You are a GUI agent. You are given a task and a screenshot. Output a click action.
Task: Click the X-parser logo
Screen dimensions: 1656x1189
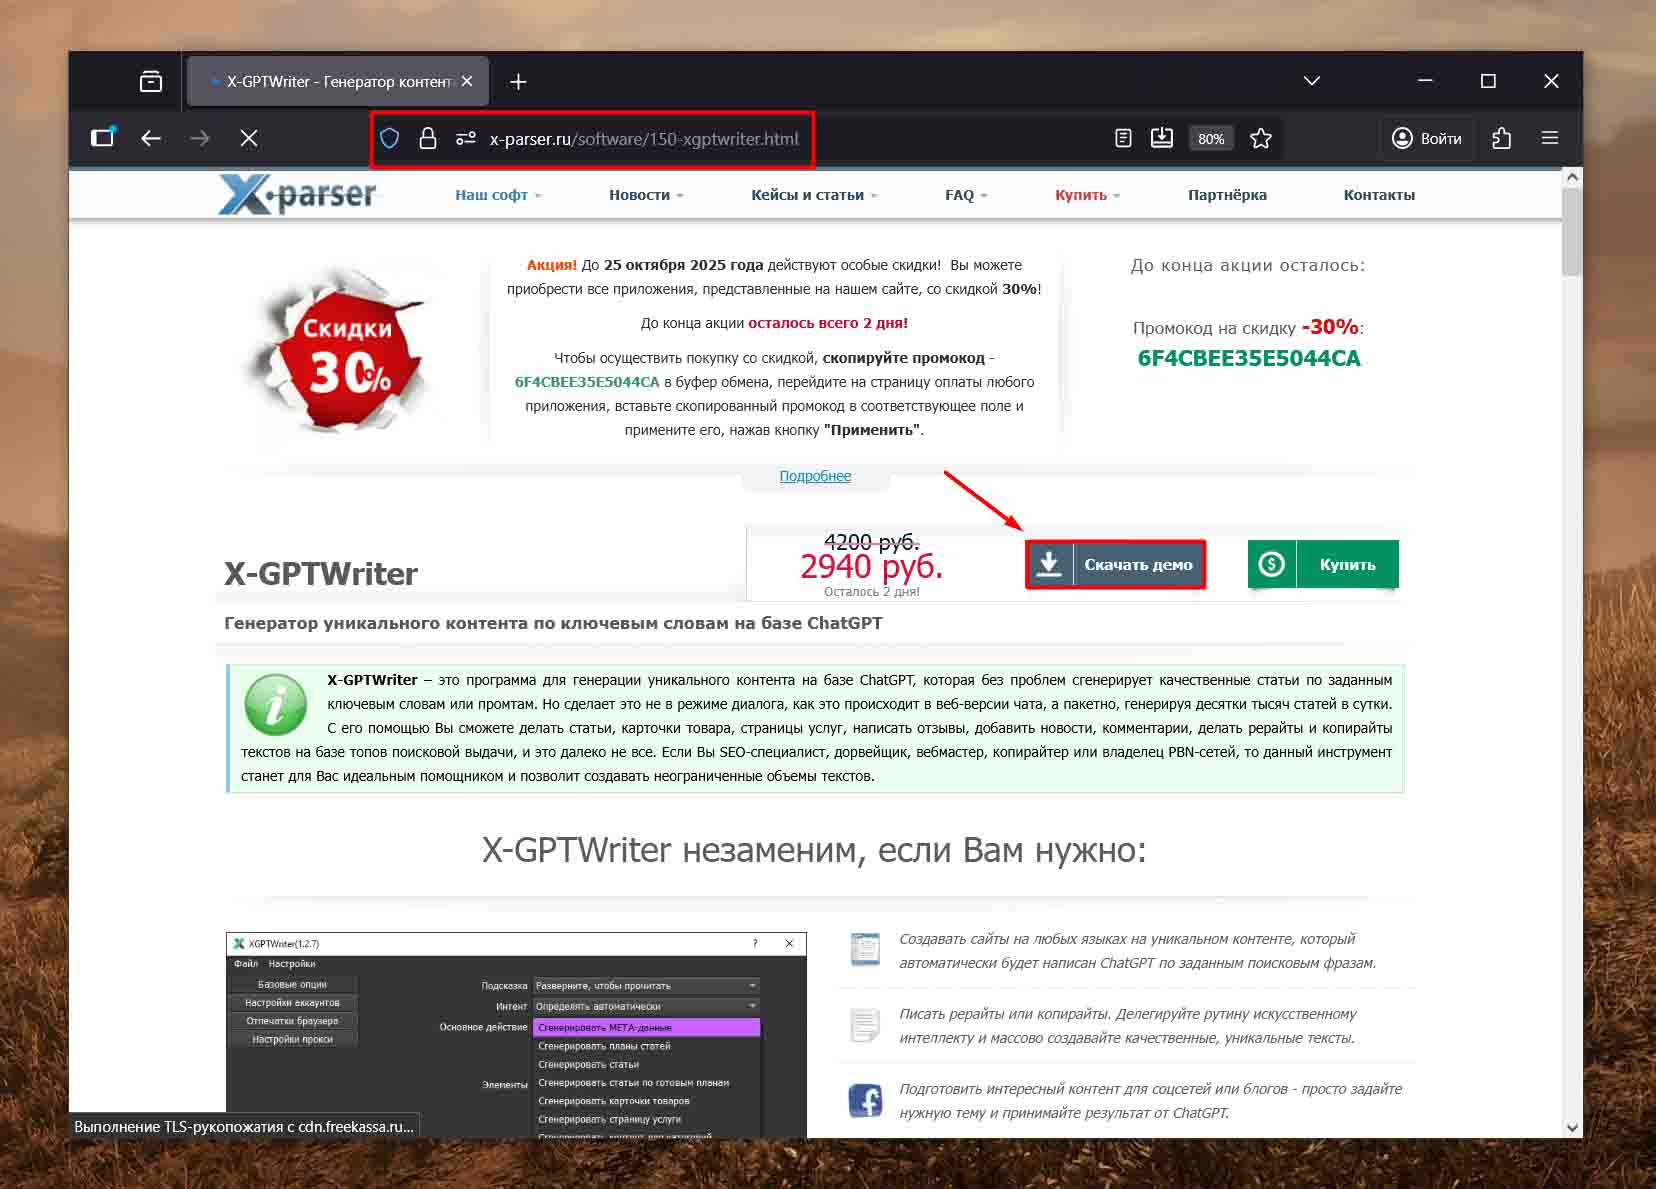[x=298, y=194]
